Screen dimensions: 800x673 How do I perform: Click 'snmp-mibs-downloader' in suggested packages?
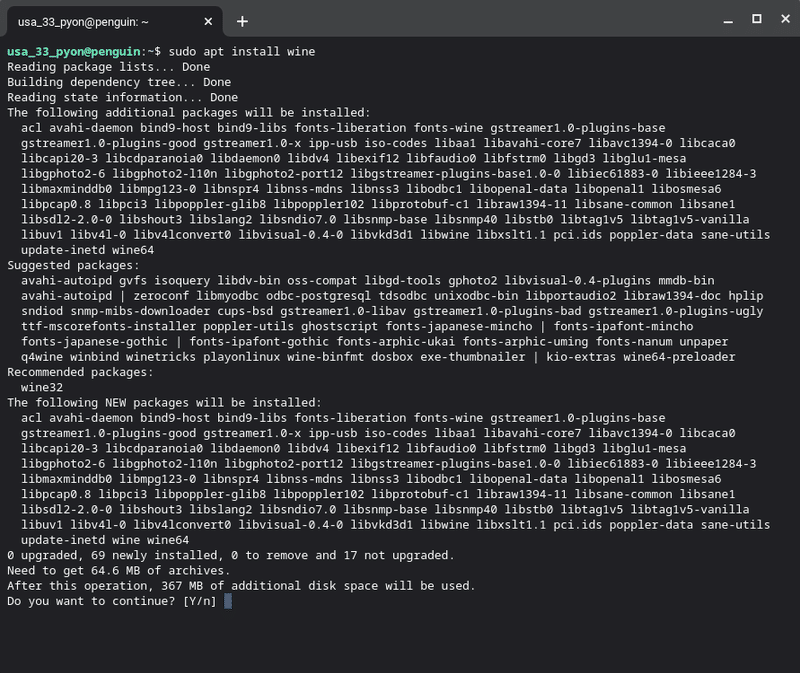point(140,311)
